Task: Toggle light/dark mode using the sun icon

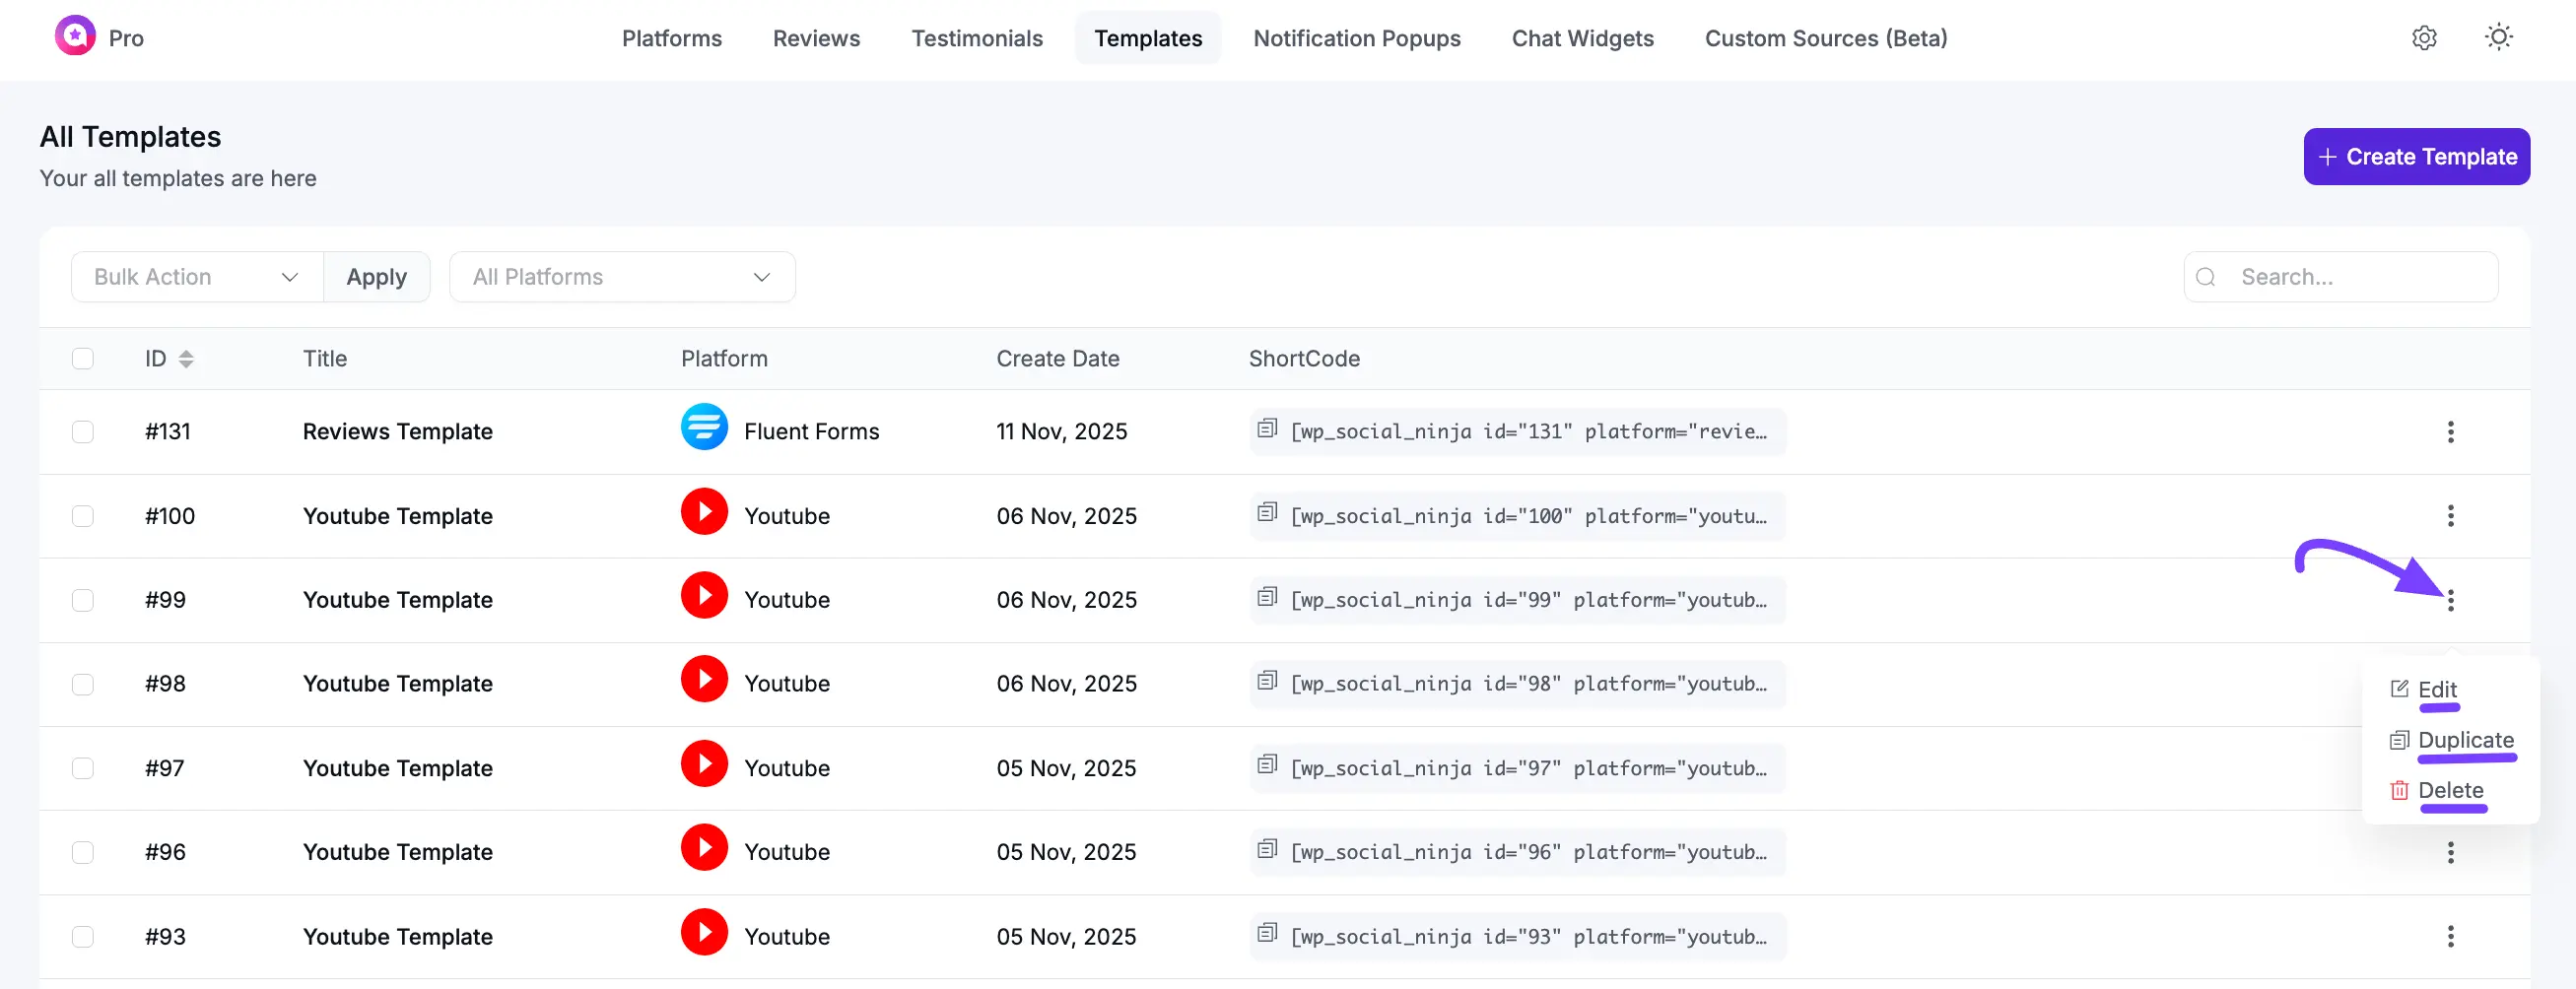Action: click(2498, 36)
